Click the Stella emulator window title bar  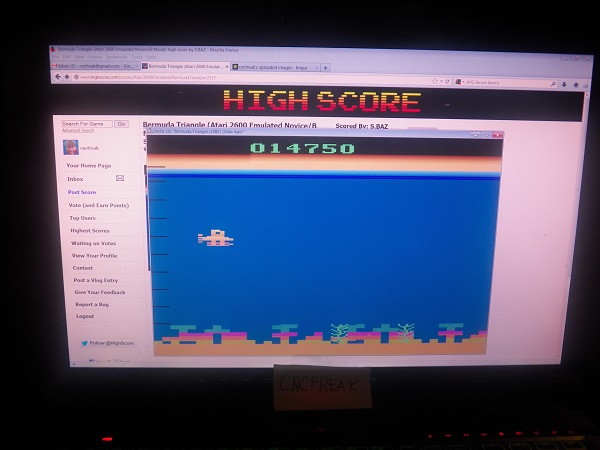pos(320,132)
